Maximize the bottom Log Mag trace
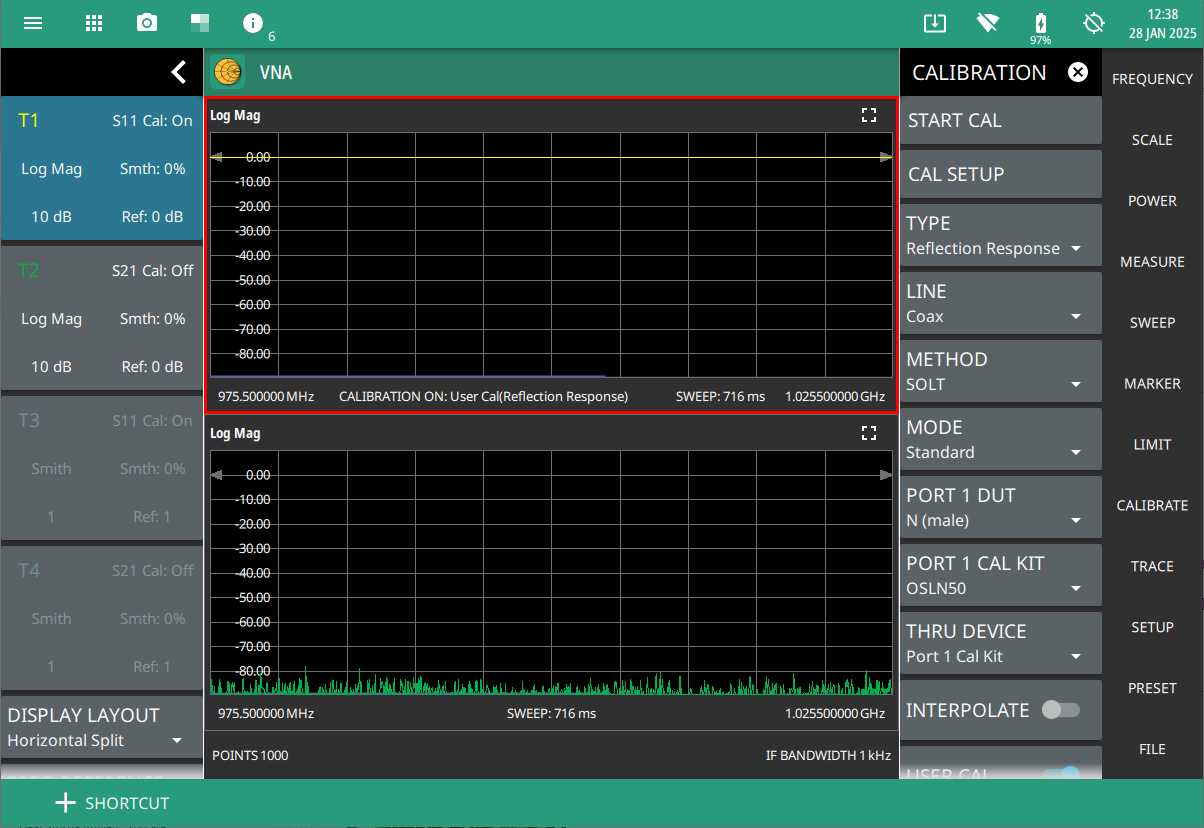The image size is (1204, 828). point(868,434)
